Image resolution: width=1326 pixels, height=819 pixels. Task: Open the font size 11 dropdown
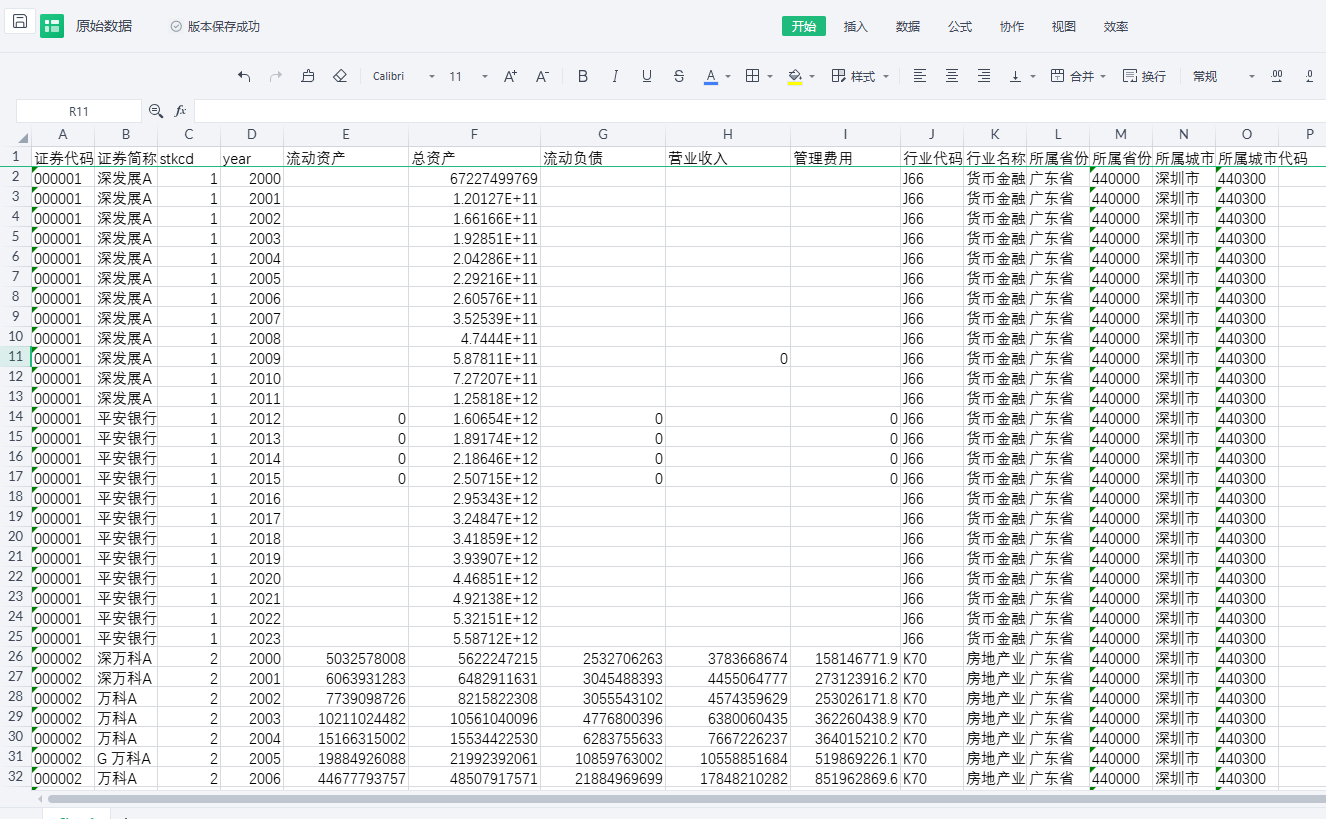tap(468, 76)
